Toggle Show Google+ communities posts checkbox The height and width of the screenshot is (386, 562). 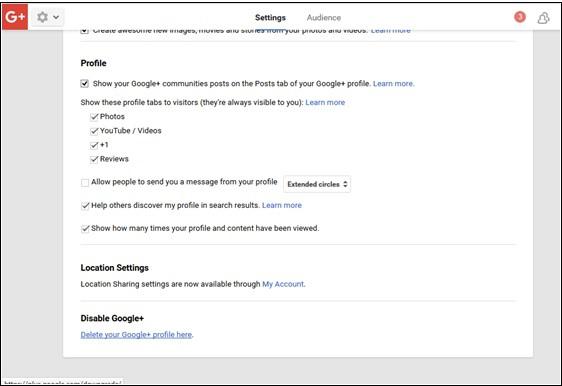(x=85, y=84)
